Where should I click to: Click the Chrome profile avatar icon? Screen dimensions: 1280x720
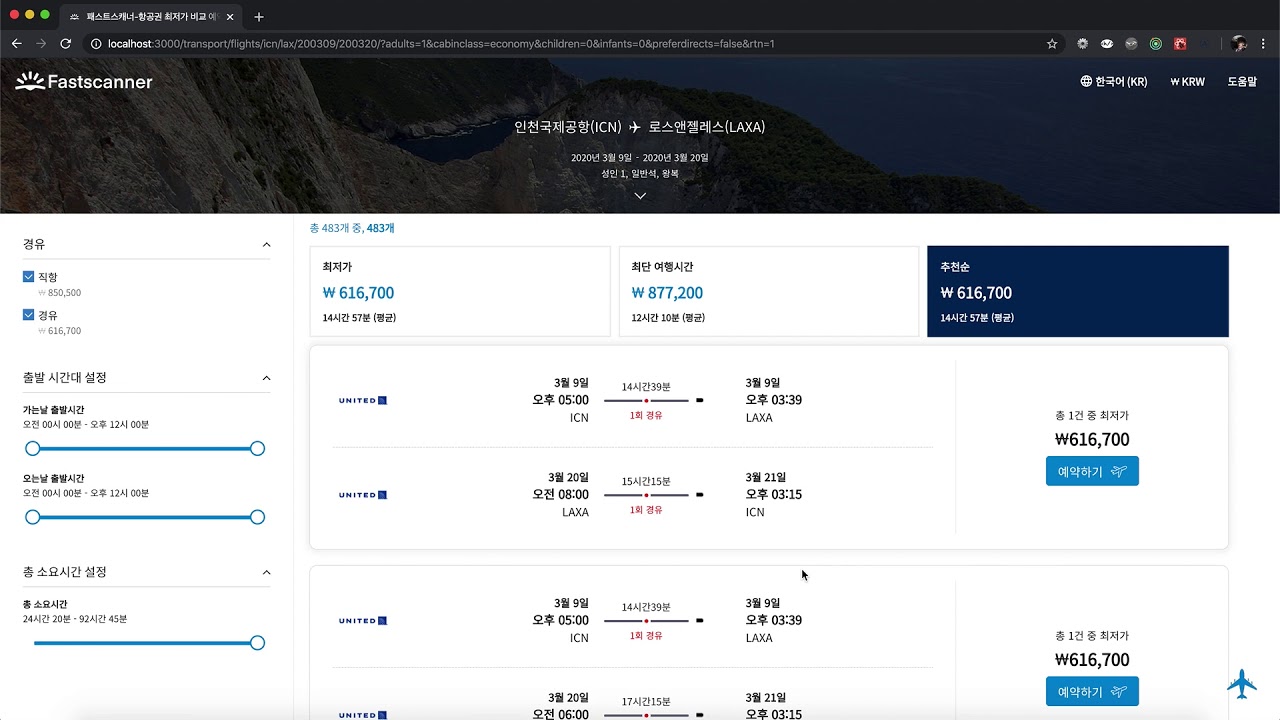[x=1239, y=44]
